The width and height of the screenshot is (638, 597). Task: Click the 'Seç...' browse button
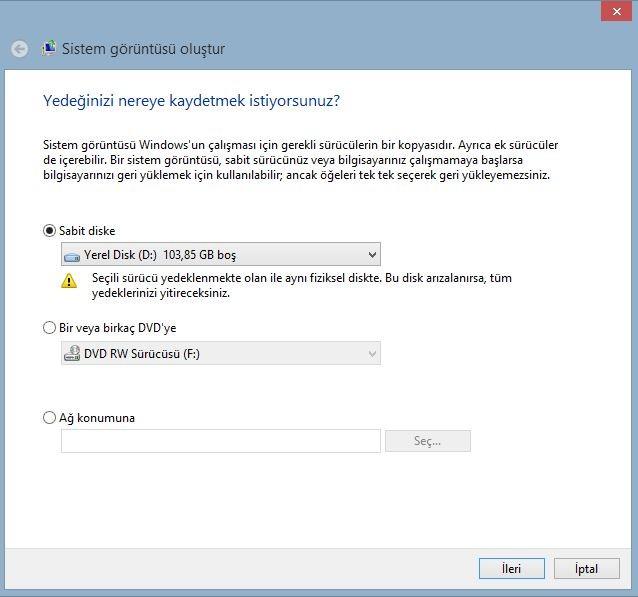(428, 441)
